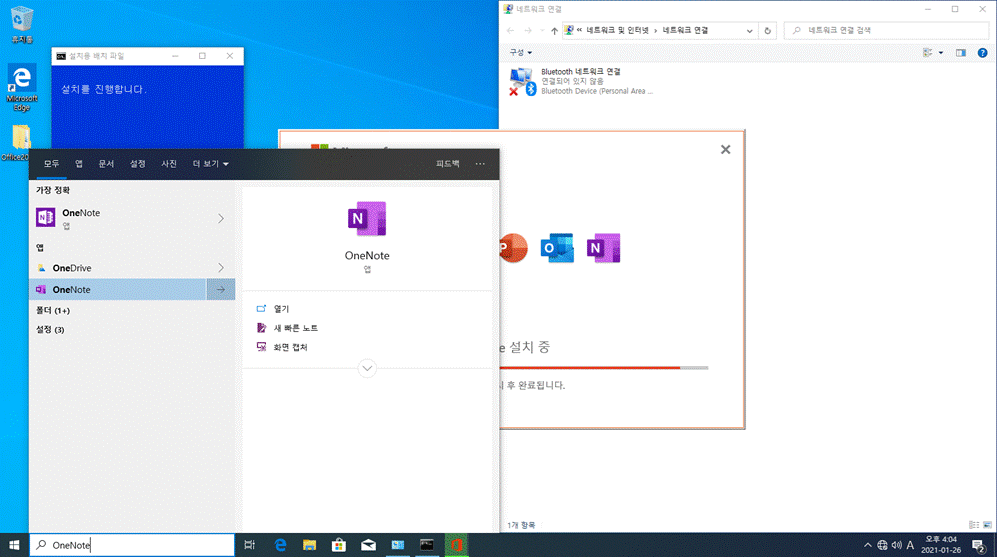Image resolution: width=997 pixels, height=557 pixels.
Task: Open the 구성 menu in network window
Action: [x=521, y=53]
